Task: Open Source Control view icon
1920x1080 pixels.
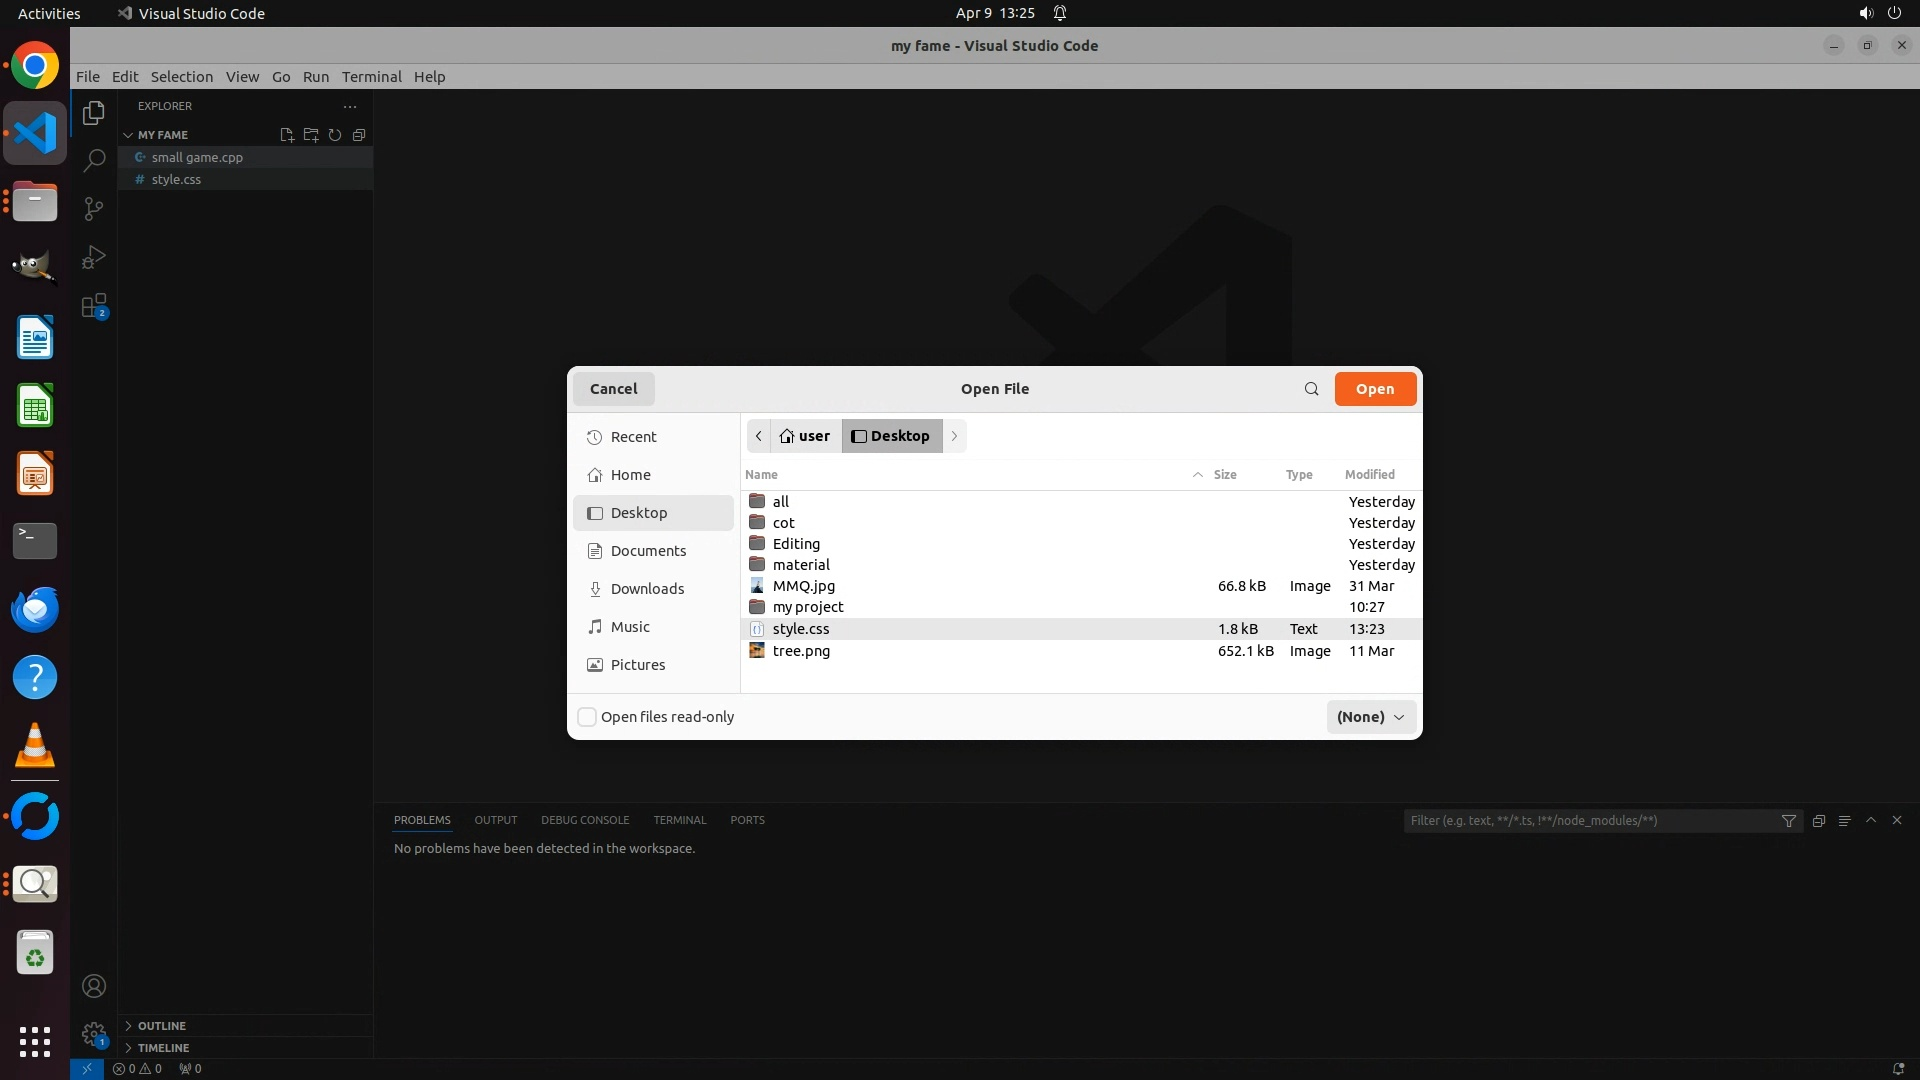Action: point(94,209)
